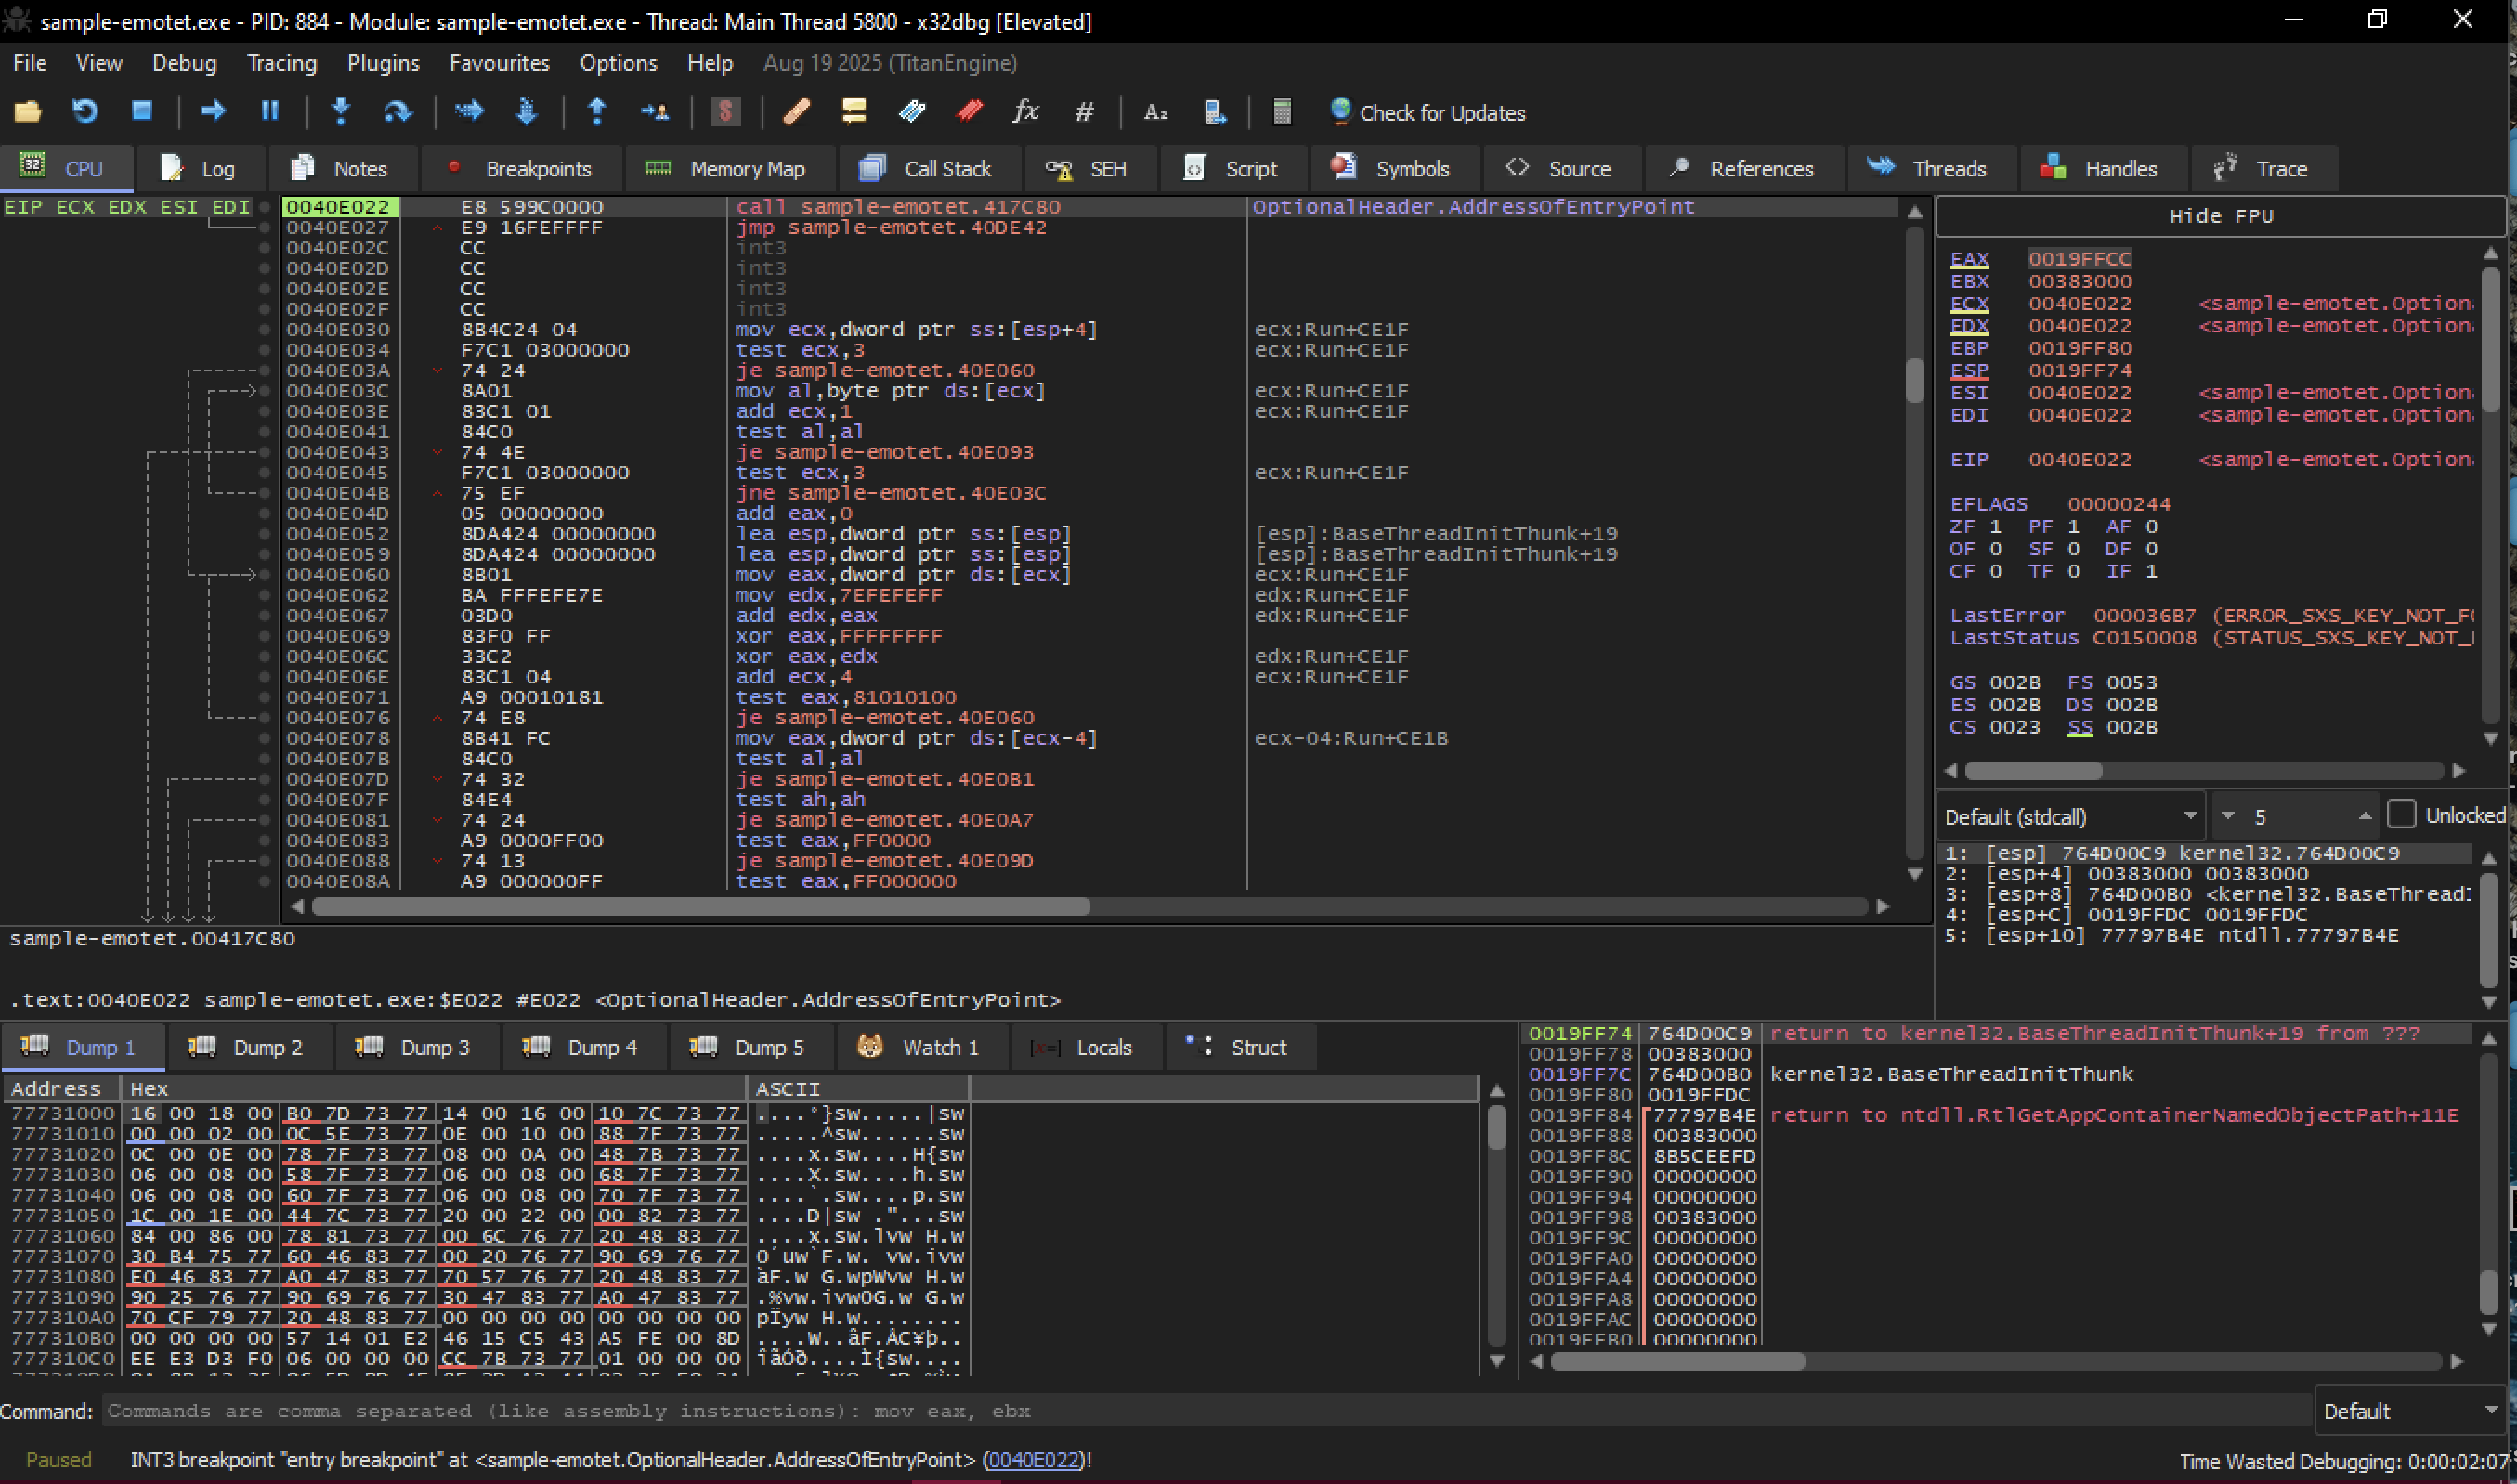Click the Step Over toolbar icon

tap(398, 111)
